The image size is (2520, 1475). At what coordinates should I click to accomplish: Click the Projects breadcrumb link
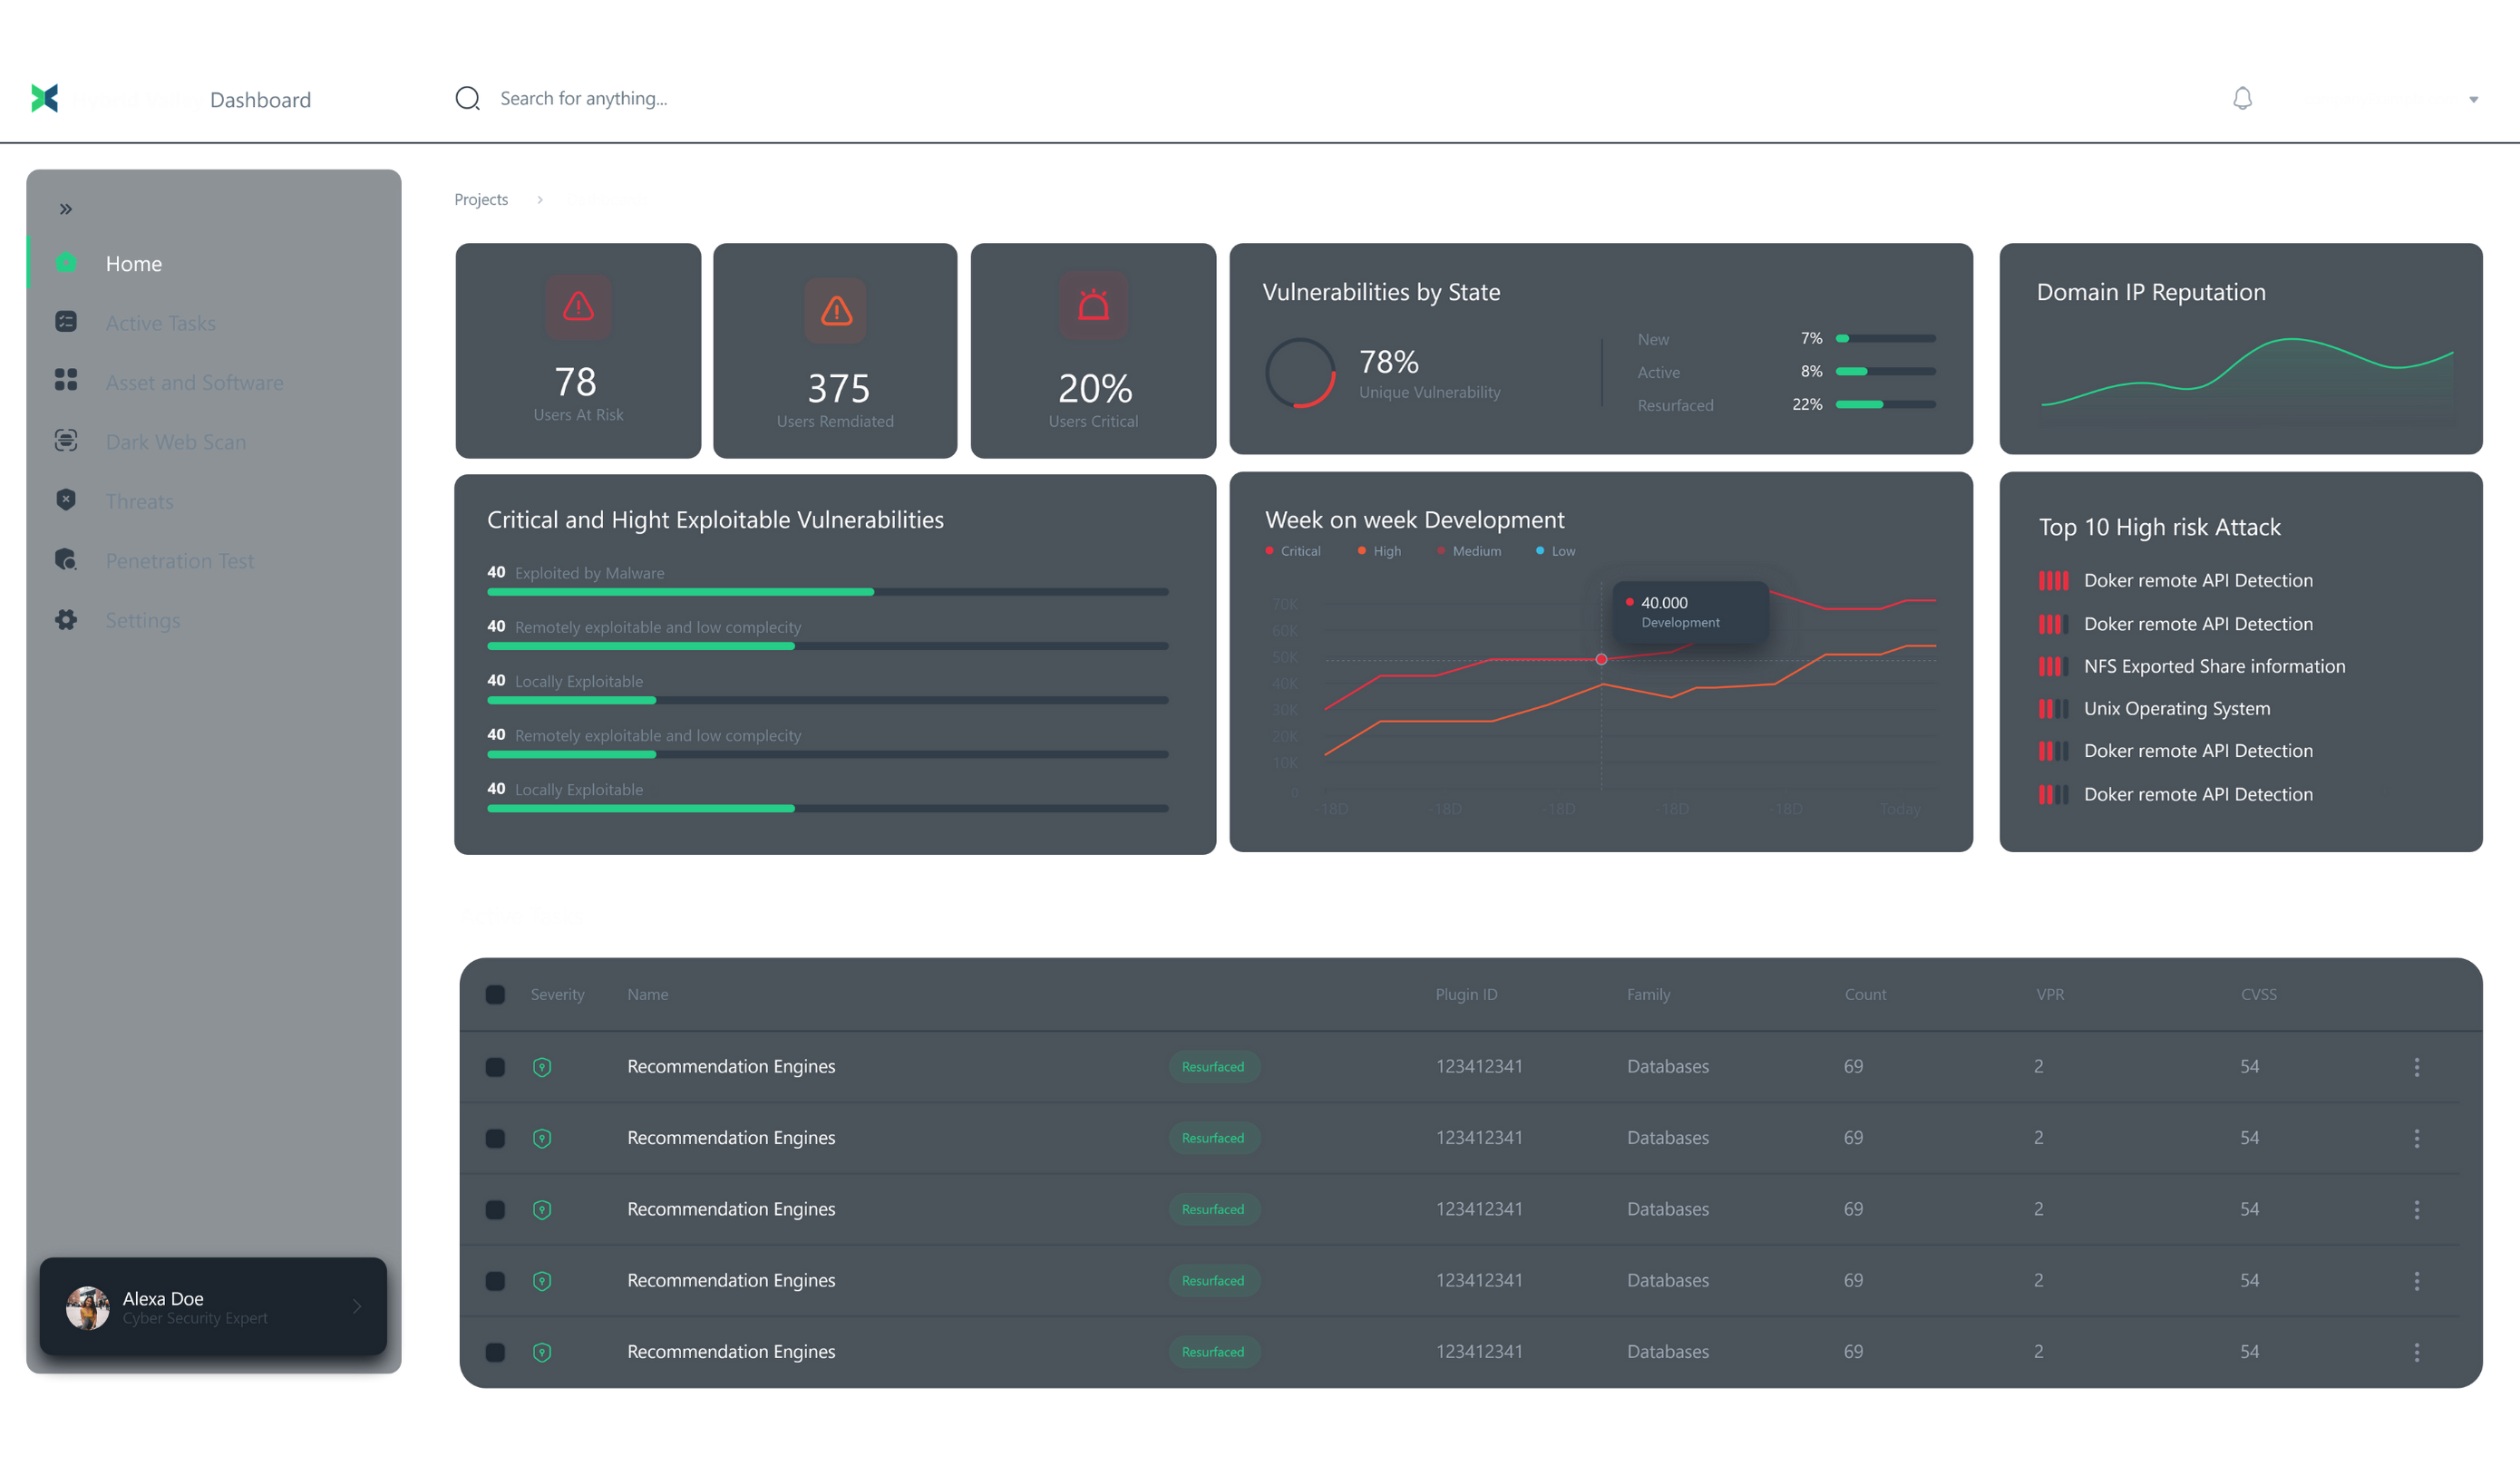tap(481, 199)
